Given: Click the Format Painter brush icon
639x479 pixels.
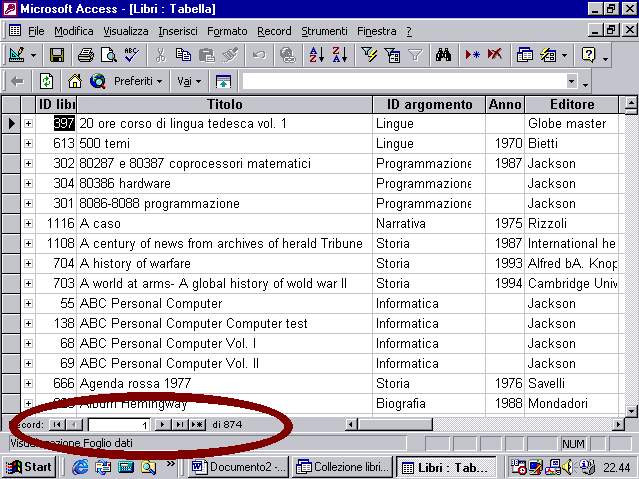Looking at the screenshot, I should click(230, 55).
